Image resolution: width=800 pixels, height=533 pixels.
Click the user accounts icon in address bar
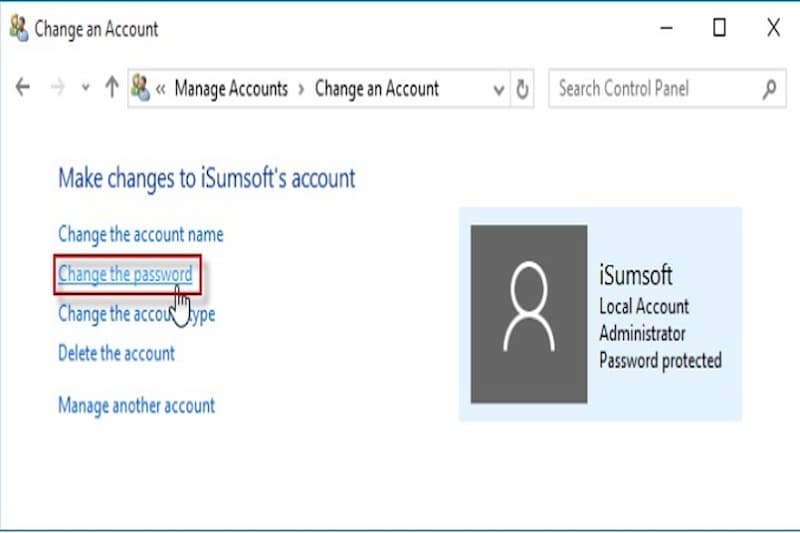pyautogui.click(x=141, y=88)
